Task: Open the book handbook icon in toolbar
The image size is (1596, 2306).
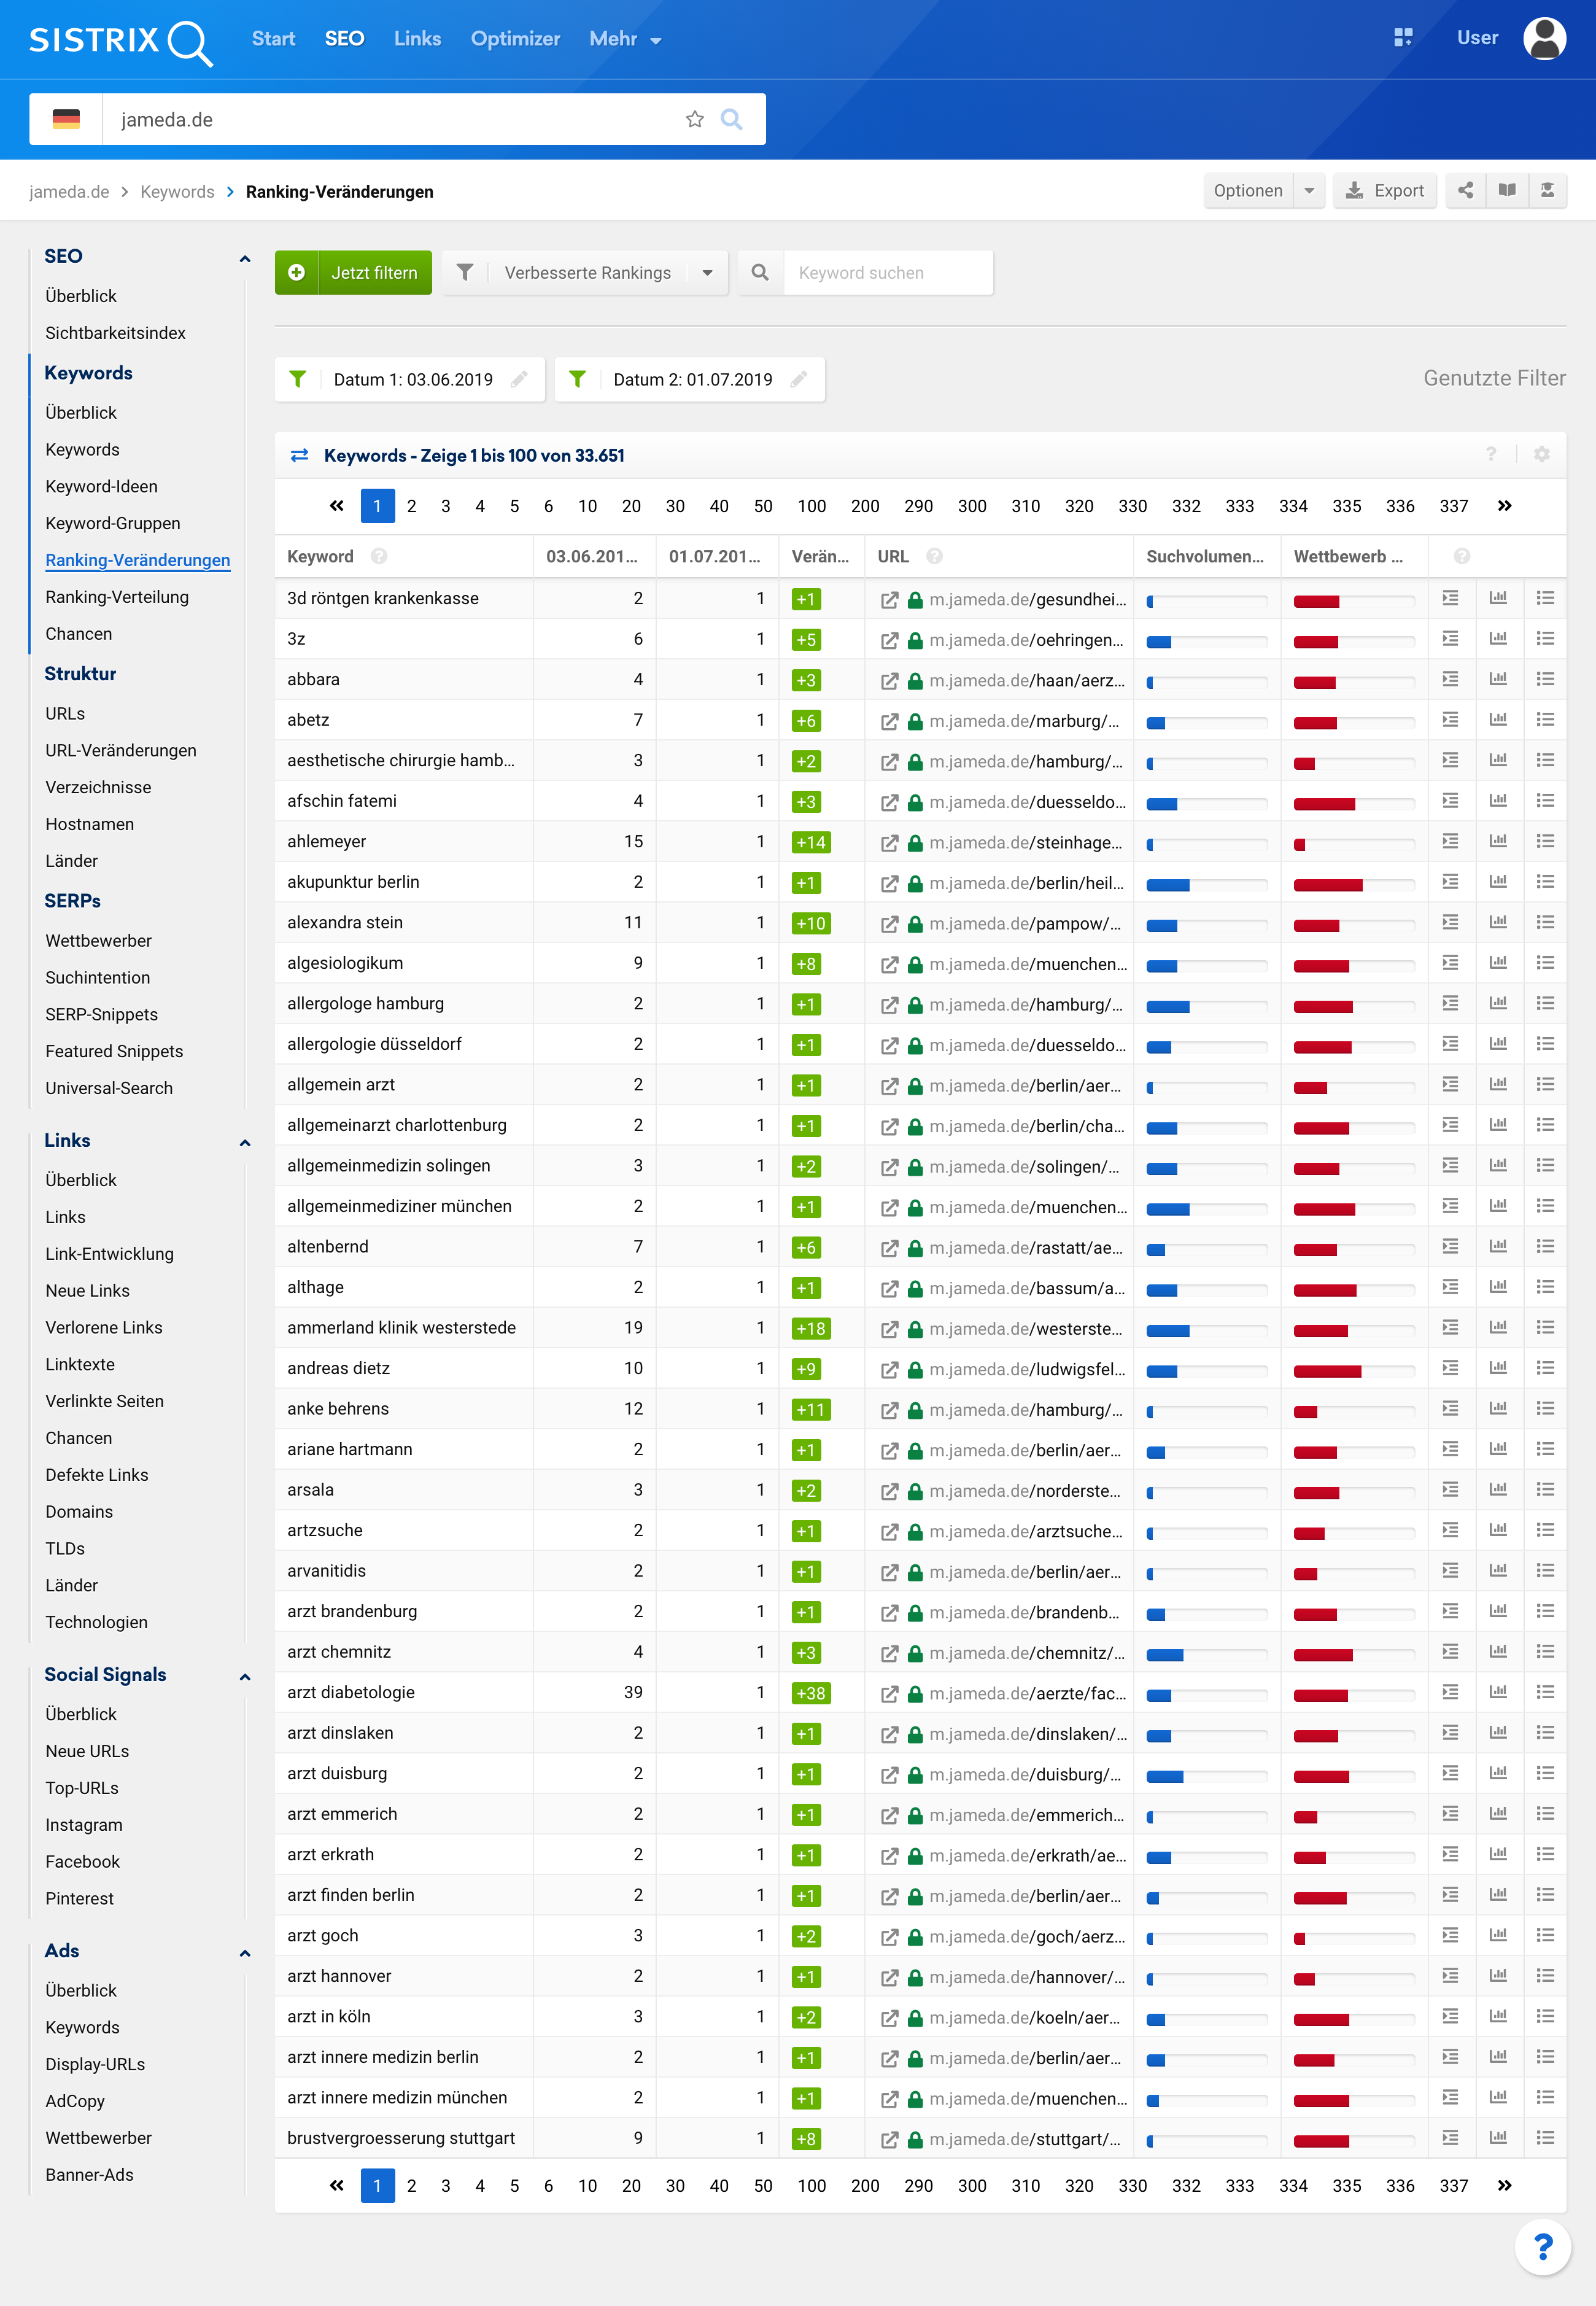Action: (x=1506, y=190)
